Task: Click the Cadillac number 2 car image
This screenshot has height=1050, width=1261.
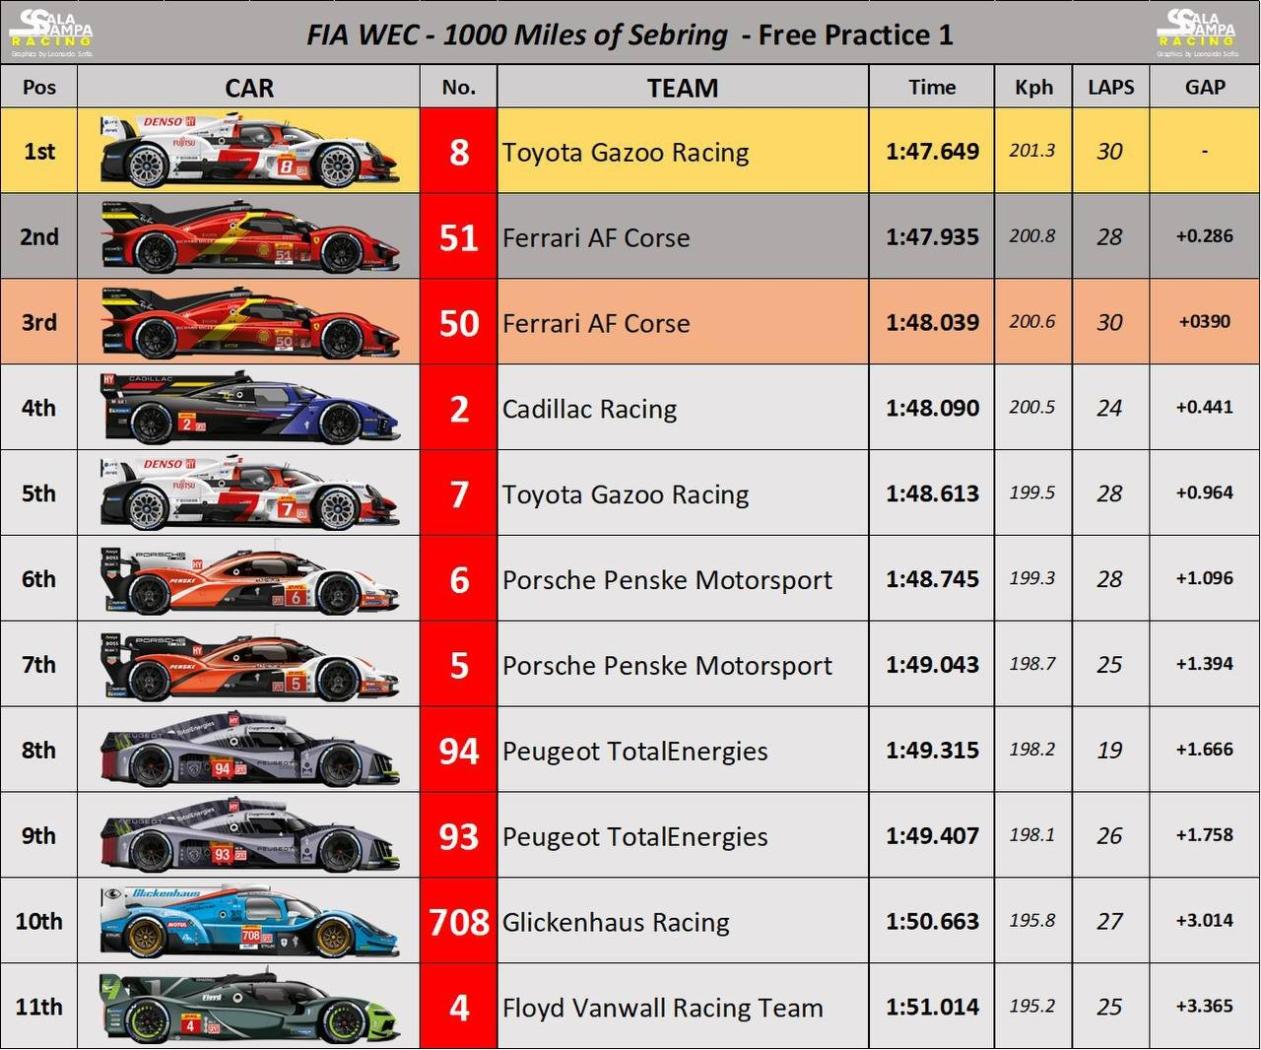Action: point(249,408)
